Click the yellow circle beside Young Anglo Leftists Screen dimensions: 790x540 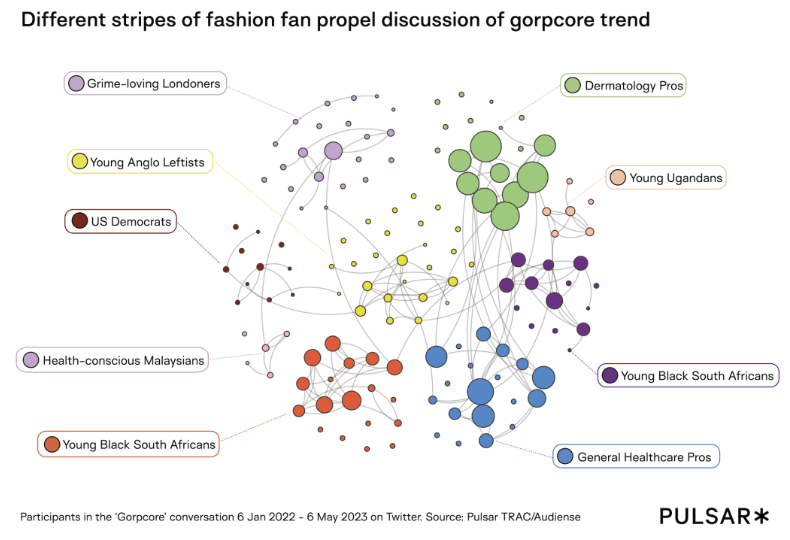point(79,160)
